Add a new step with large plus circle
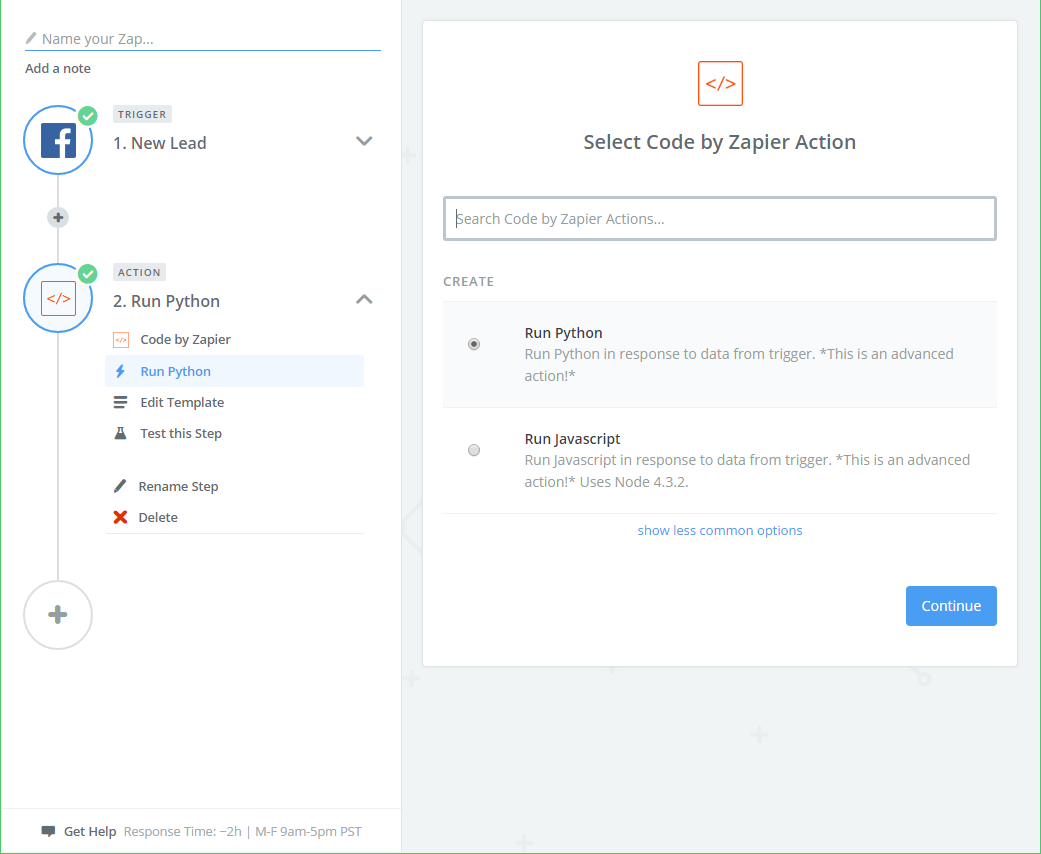The width and height of the screenshot is (1041, 854). pos(58,615)
